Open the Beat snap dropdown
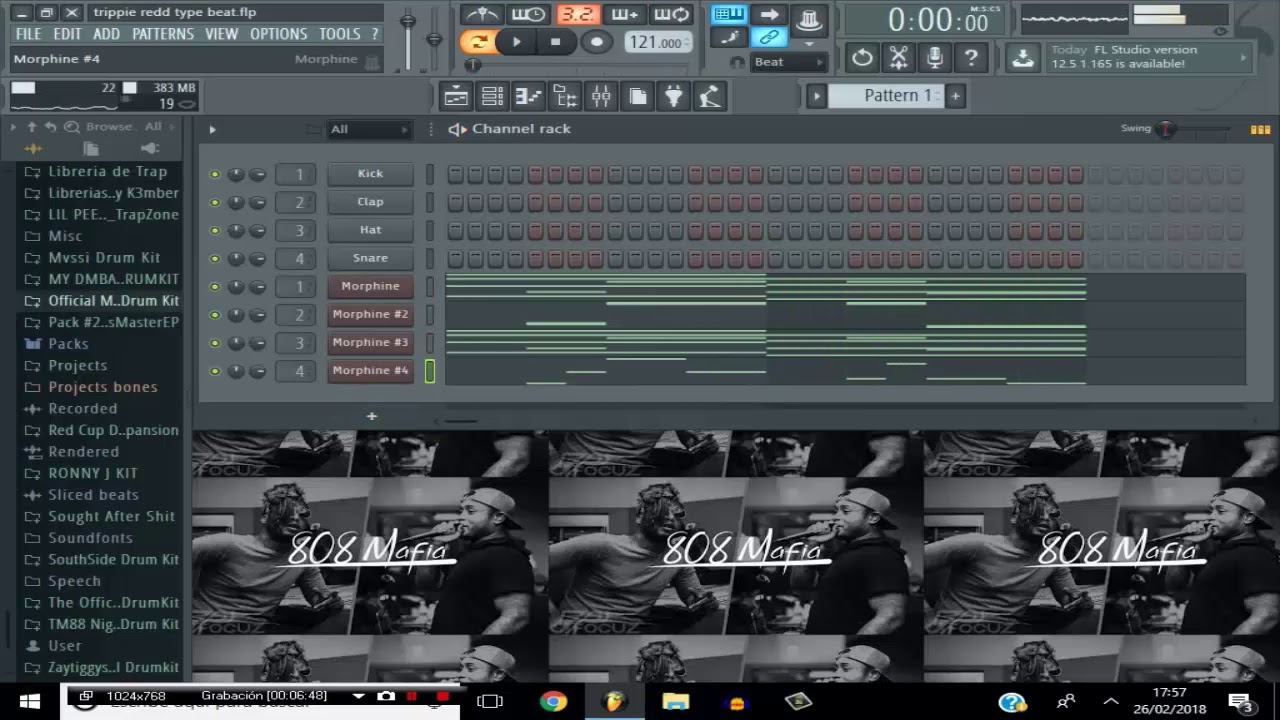The height and width of the screenshot is (720, 1280). pyautogui.click(x=789, y=62)
